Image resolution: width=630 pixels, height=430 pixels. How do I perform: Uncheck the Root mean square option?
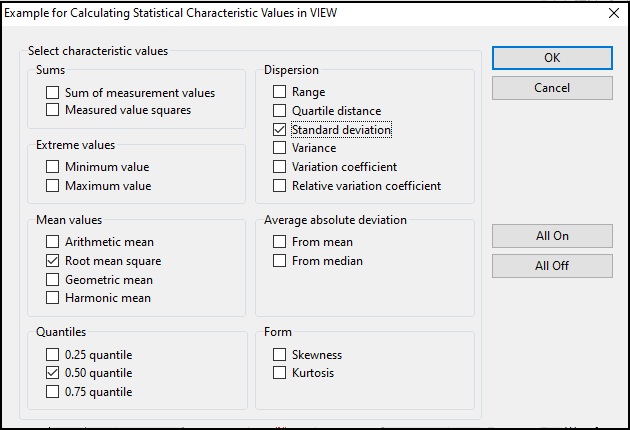click(53, 261)
